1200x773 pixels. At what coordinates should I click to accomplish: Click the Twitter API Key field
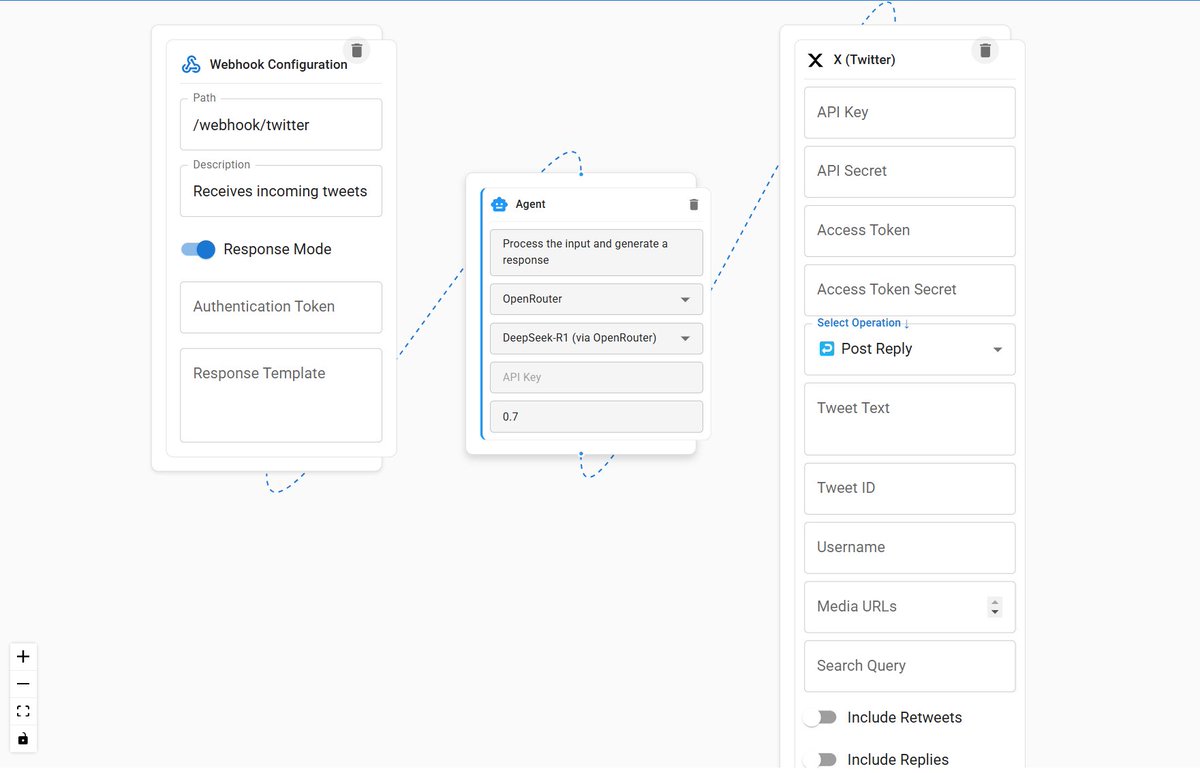click(910, 112)
